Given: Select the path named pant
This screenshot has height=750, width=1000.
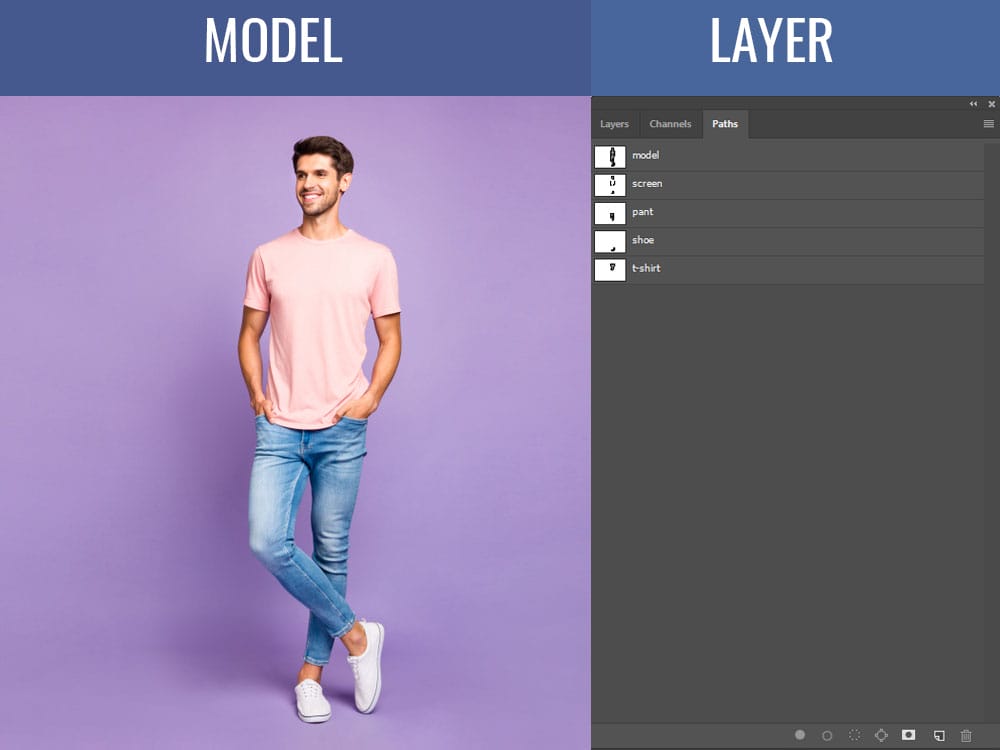Looking at the screenshot, I should pos(788,213).
